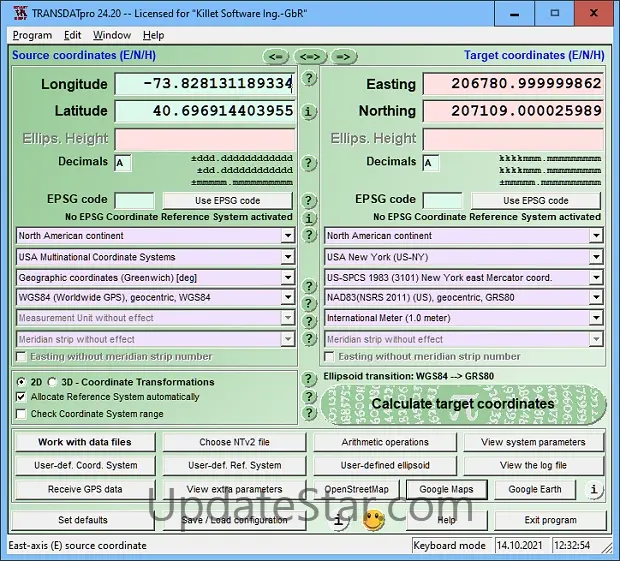This screenshot has height=561, width=620.
Task: Click the TRANSDATpro application icon in title bar
Action: pos(20,13)
